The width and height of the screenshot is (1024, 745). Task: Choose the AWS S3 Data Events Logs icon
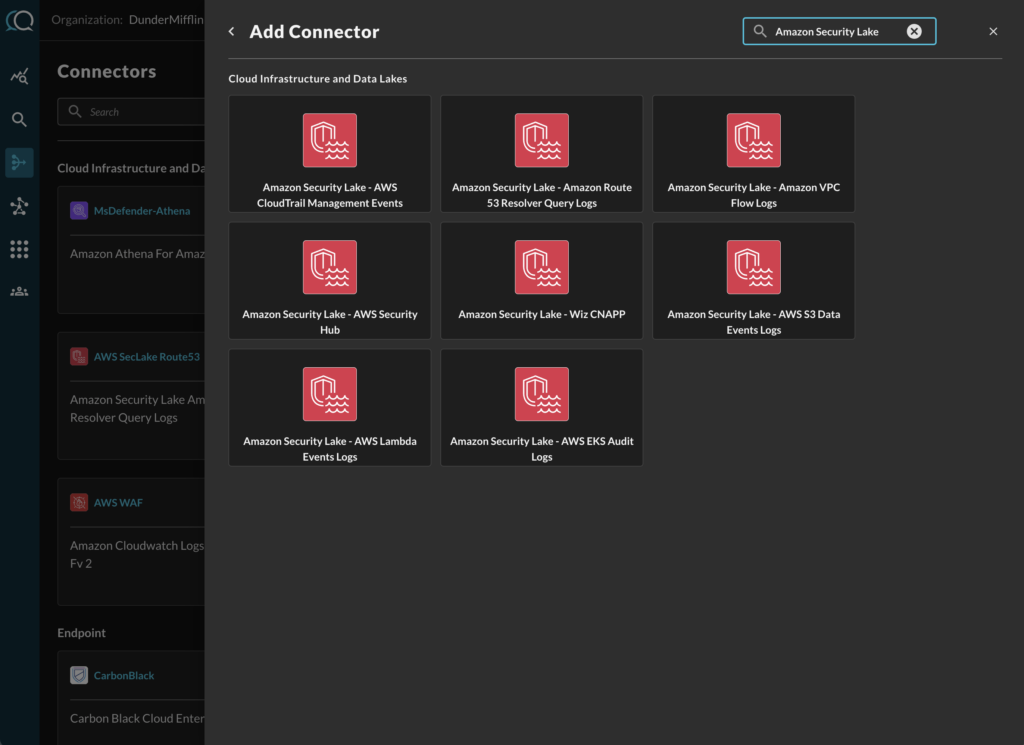(x=753, y=267)
